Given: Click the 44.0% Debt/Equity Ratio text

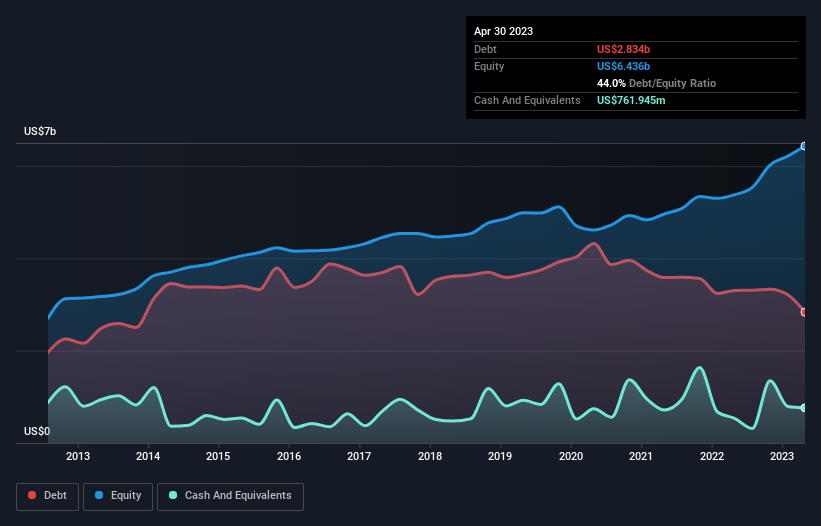Looking at the screenshot, I should tap(656, 83).
